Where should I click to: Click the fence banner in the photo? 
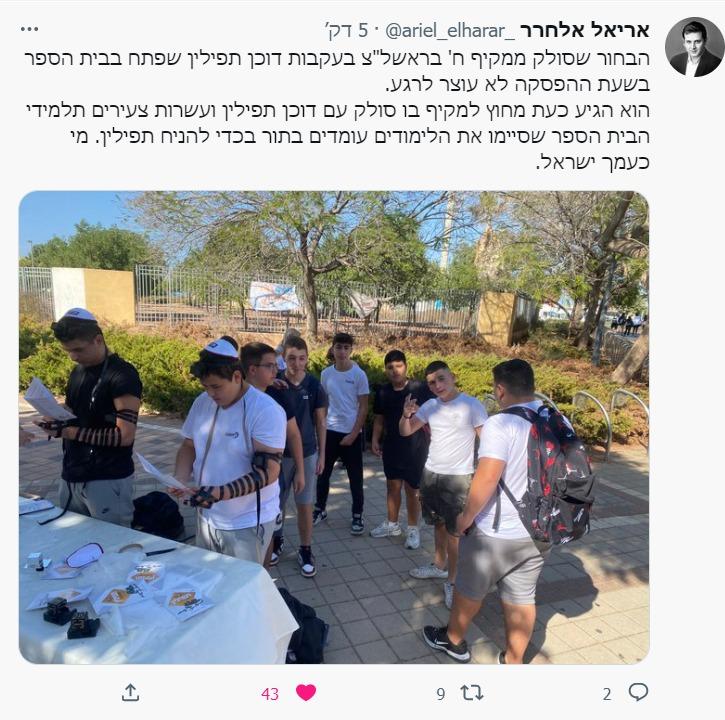(x=274, y=296)
